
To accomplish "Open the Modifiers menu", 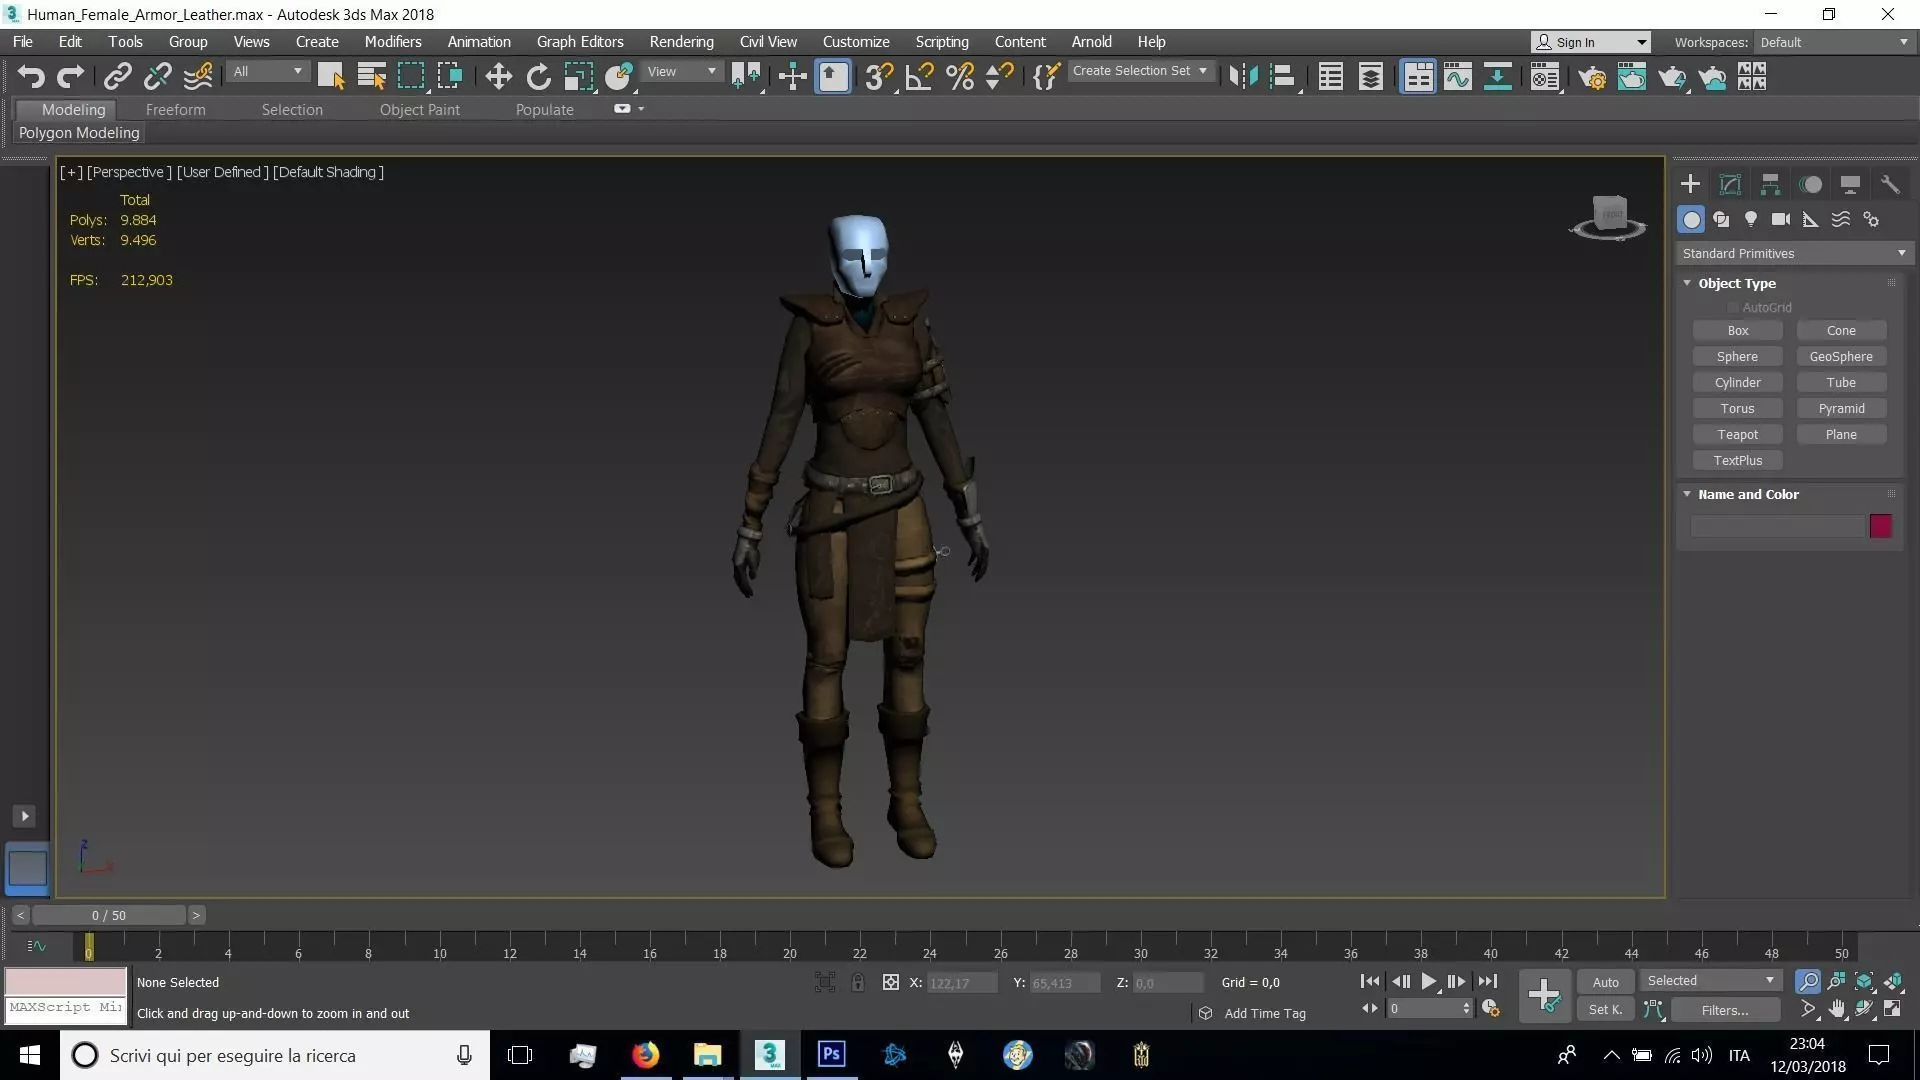I will click(392, 42).
